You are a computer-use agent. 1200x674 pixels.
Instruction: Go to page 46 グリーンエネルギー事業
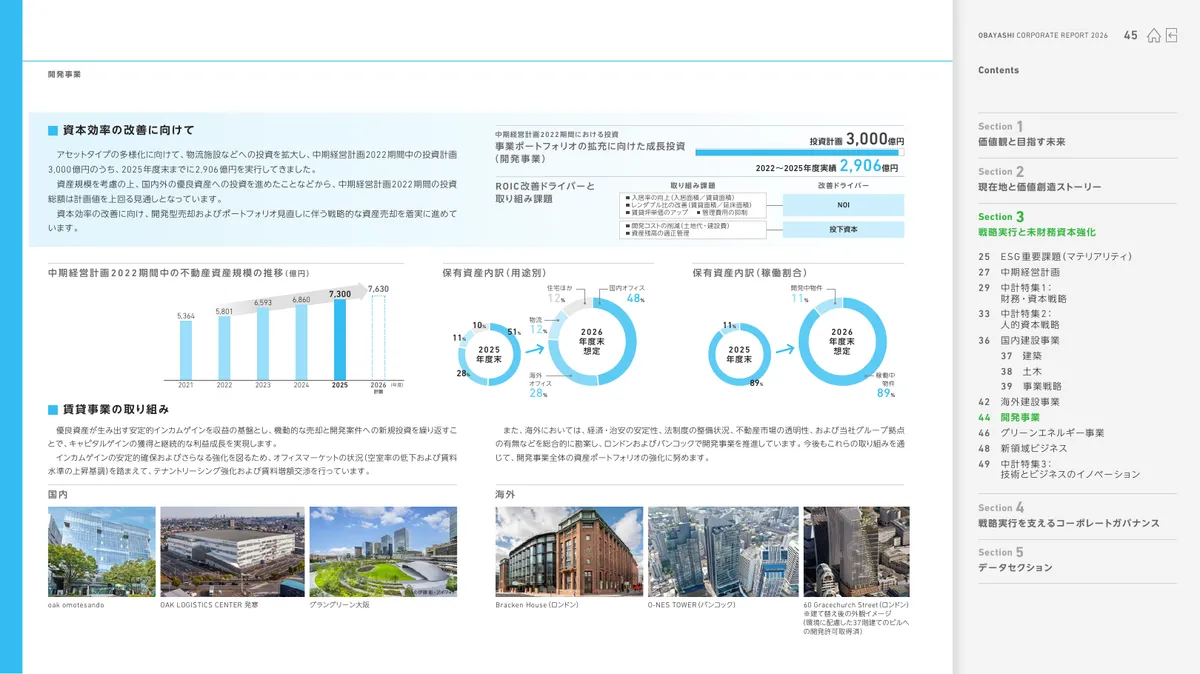tap(1041, 433)
